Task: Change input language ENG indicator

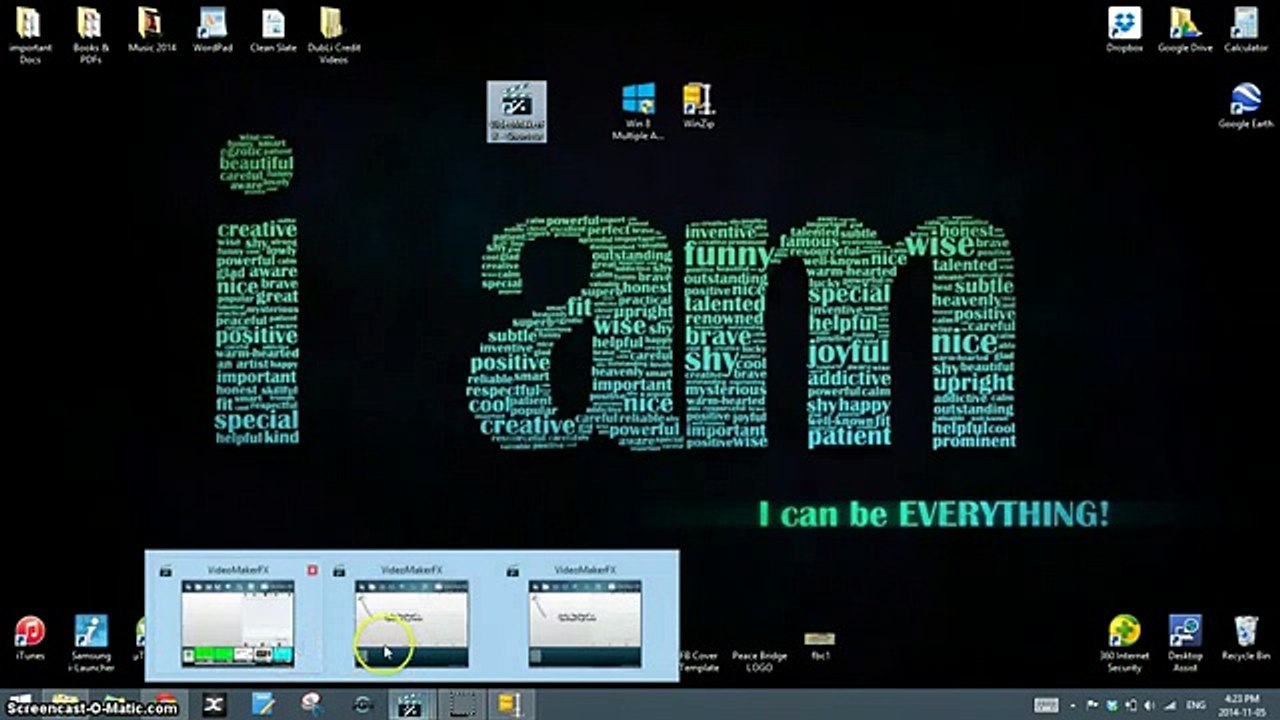Action: pos(1195,705)
